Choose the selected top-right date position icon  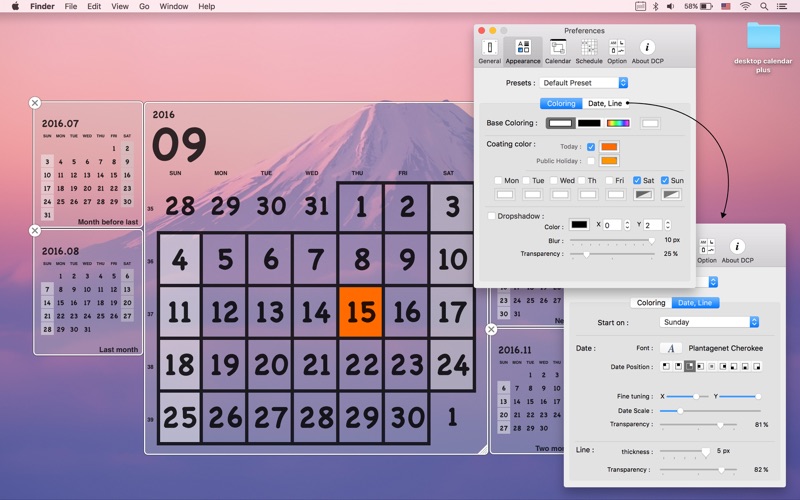point(689,366)
